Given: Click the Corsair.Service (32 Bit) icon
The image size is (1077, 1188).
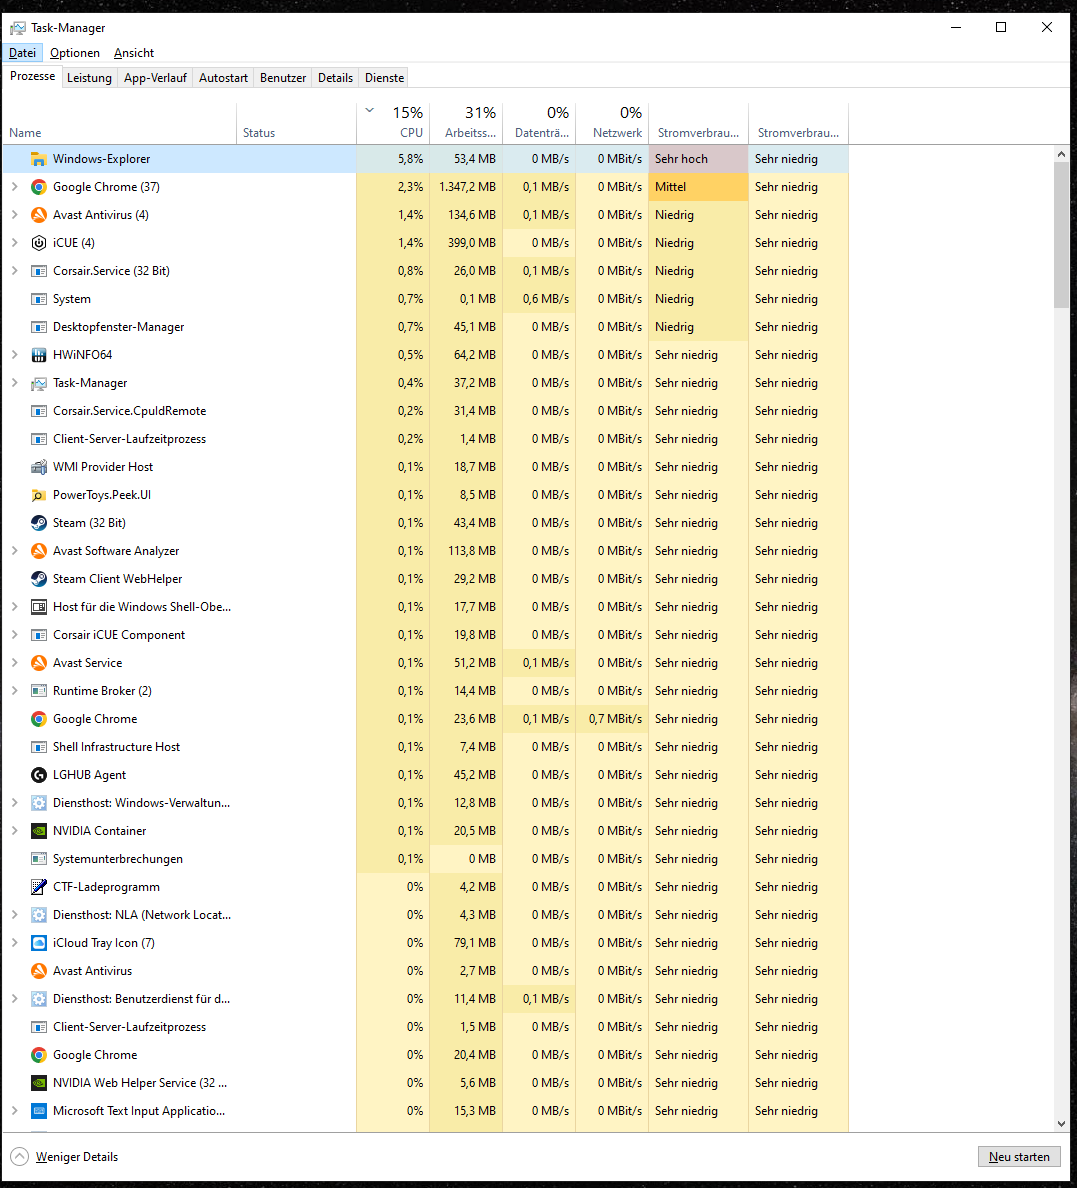Looking at the screenshot, I should tap(39, 271).
